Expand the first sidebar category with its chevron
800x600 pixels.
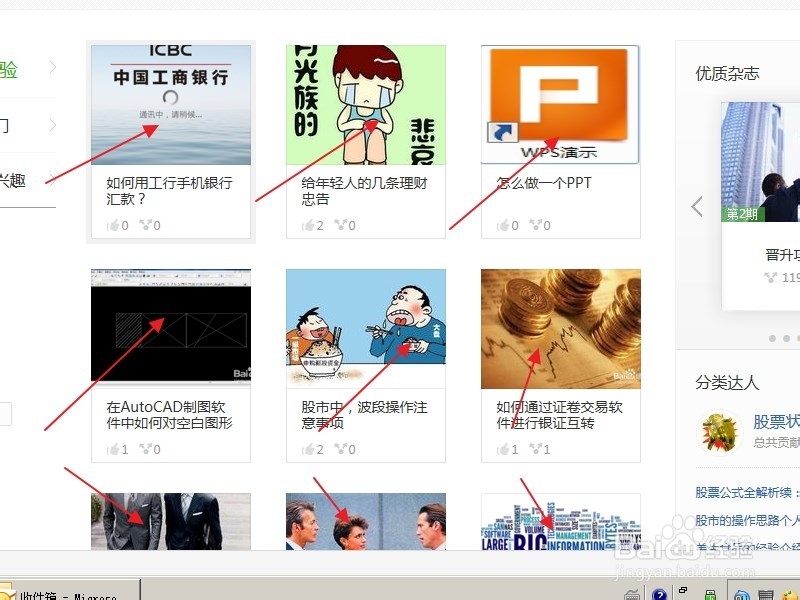pos(55,68)
